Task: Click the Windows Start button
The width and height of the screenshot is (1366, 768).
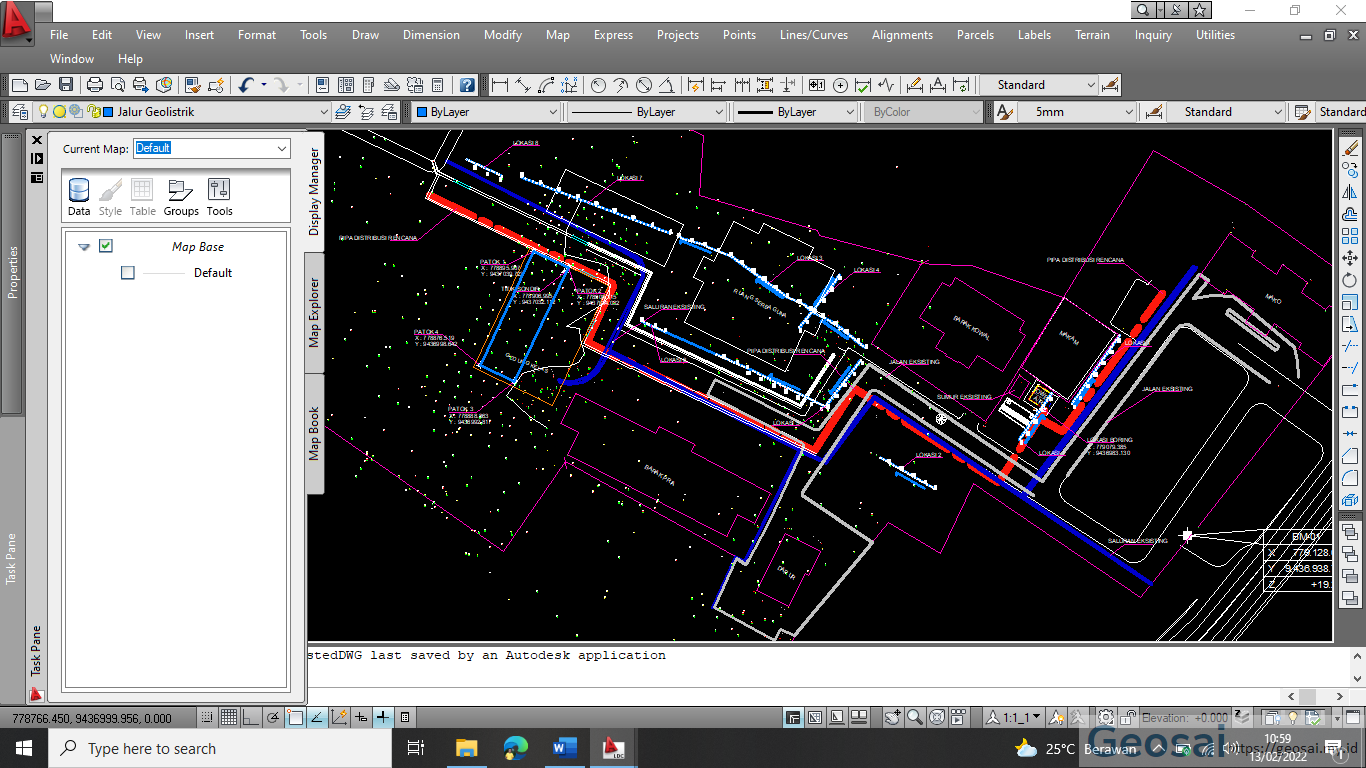Action: coord(21,747)
